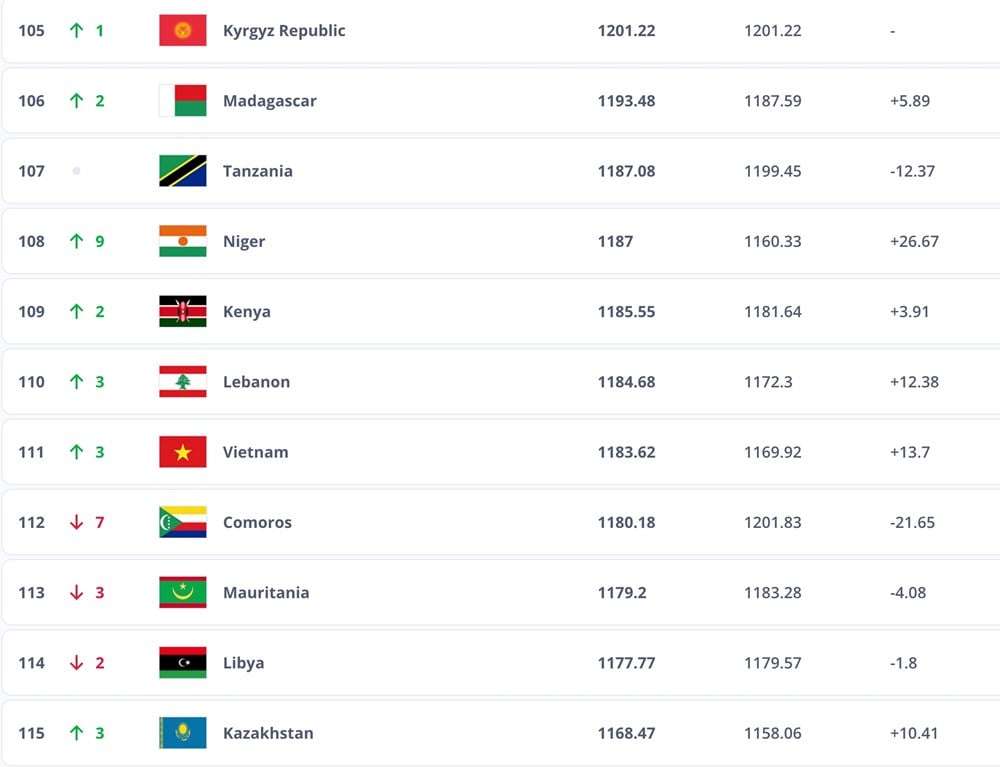Select the Tanzania team name
1000x767 pixels.
click(x=257, y=171)
